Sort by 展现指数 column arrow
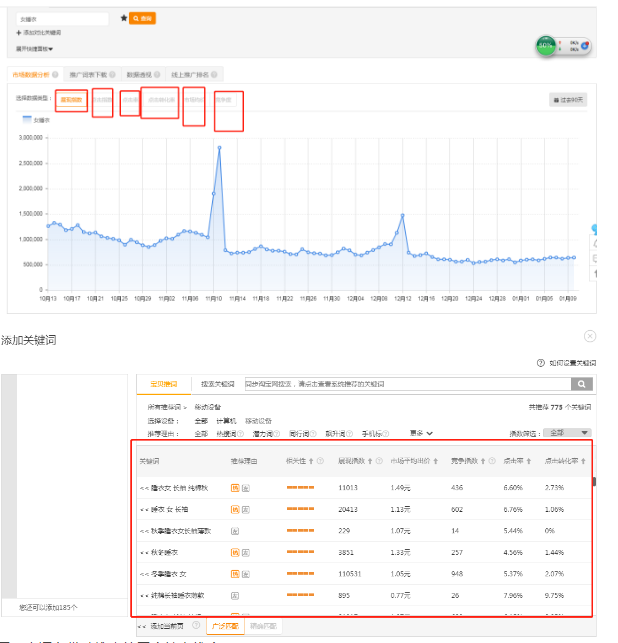Viewport: 618px width, 643px height. 370,461
